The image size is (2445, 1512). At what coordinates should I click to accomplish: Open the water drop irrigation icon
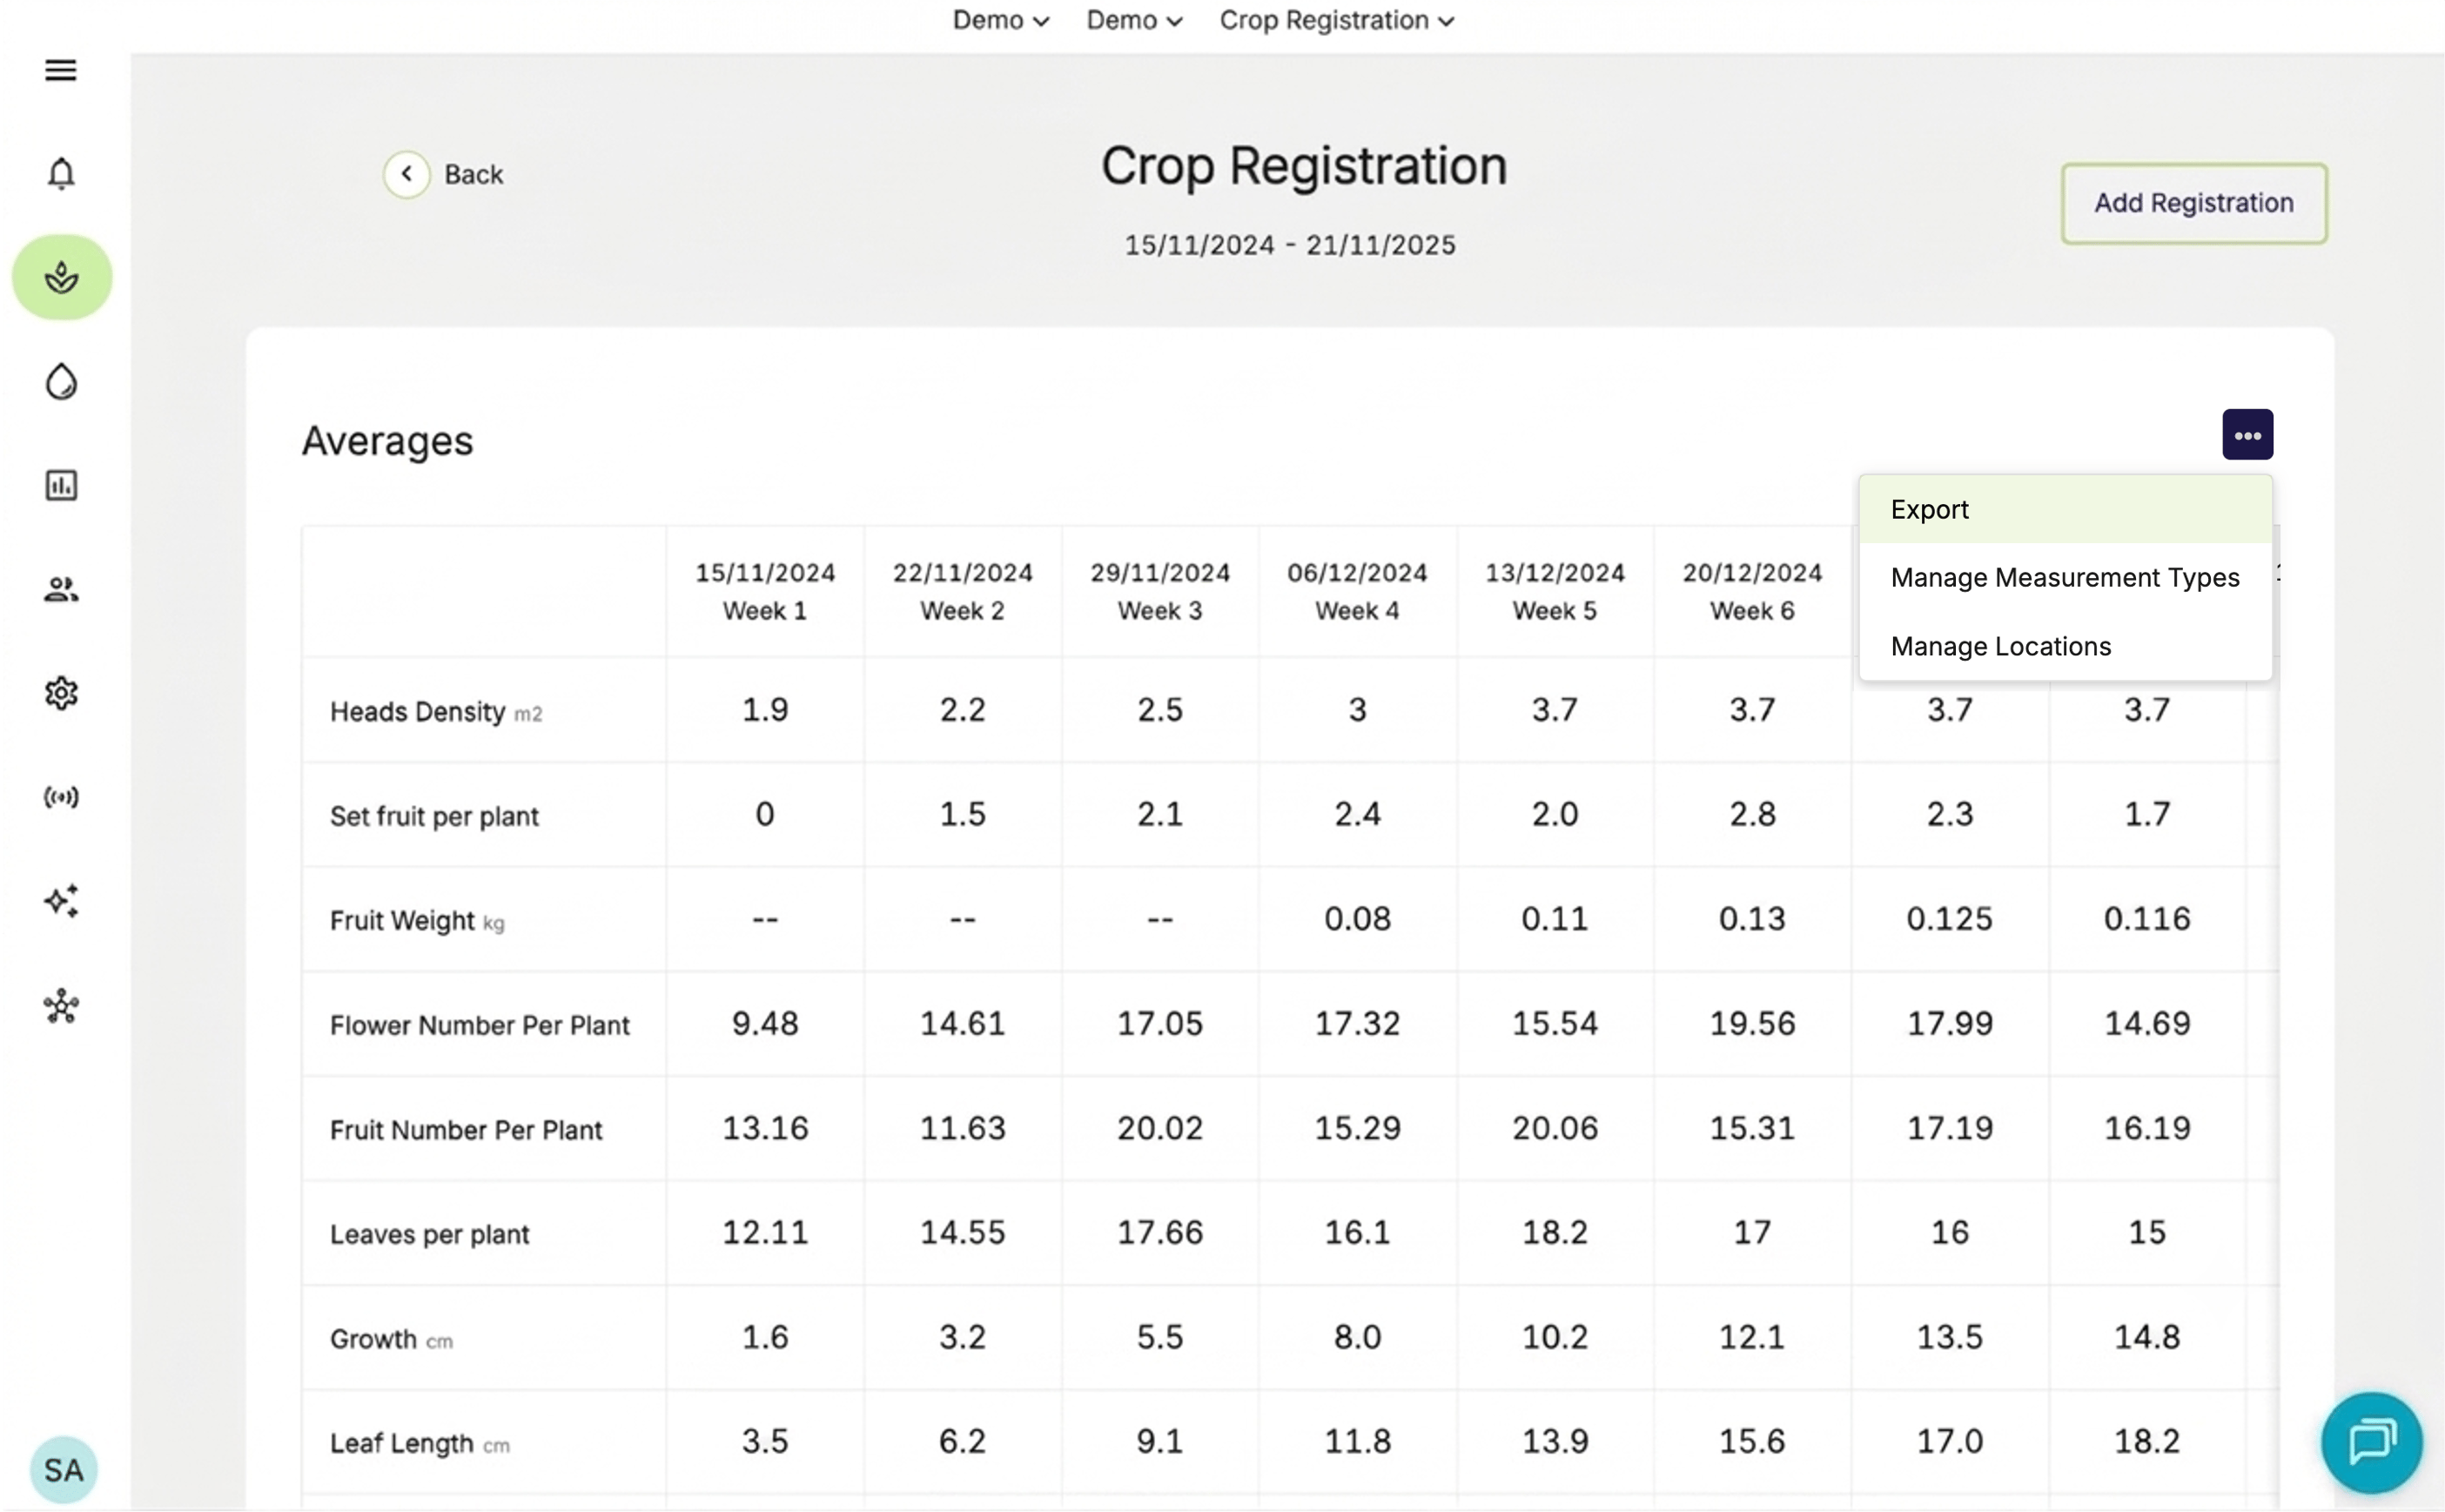tap(61, 381)
